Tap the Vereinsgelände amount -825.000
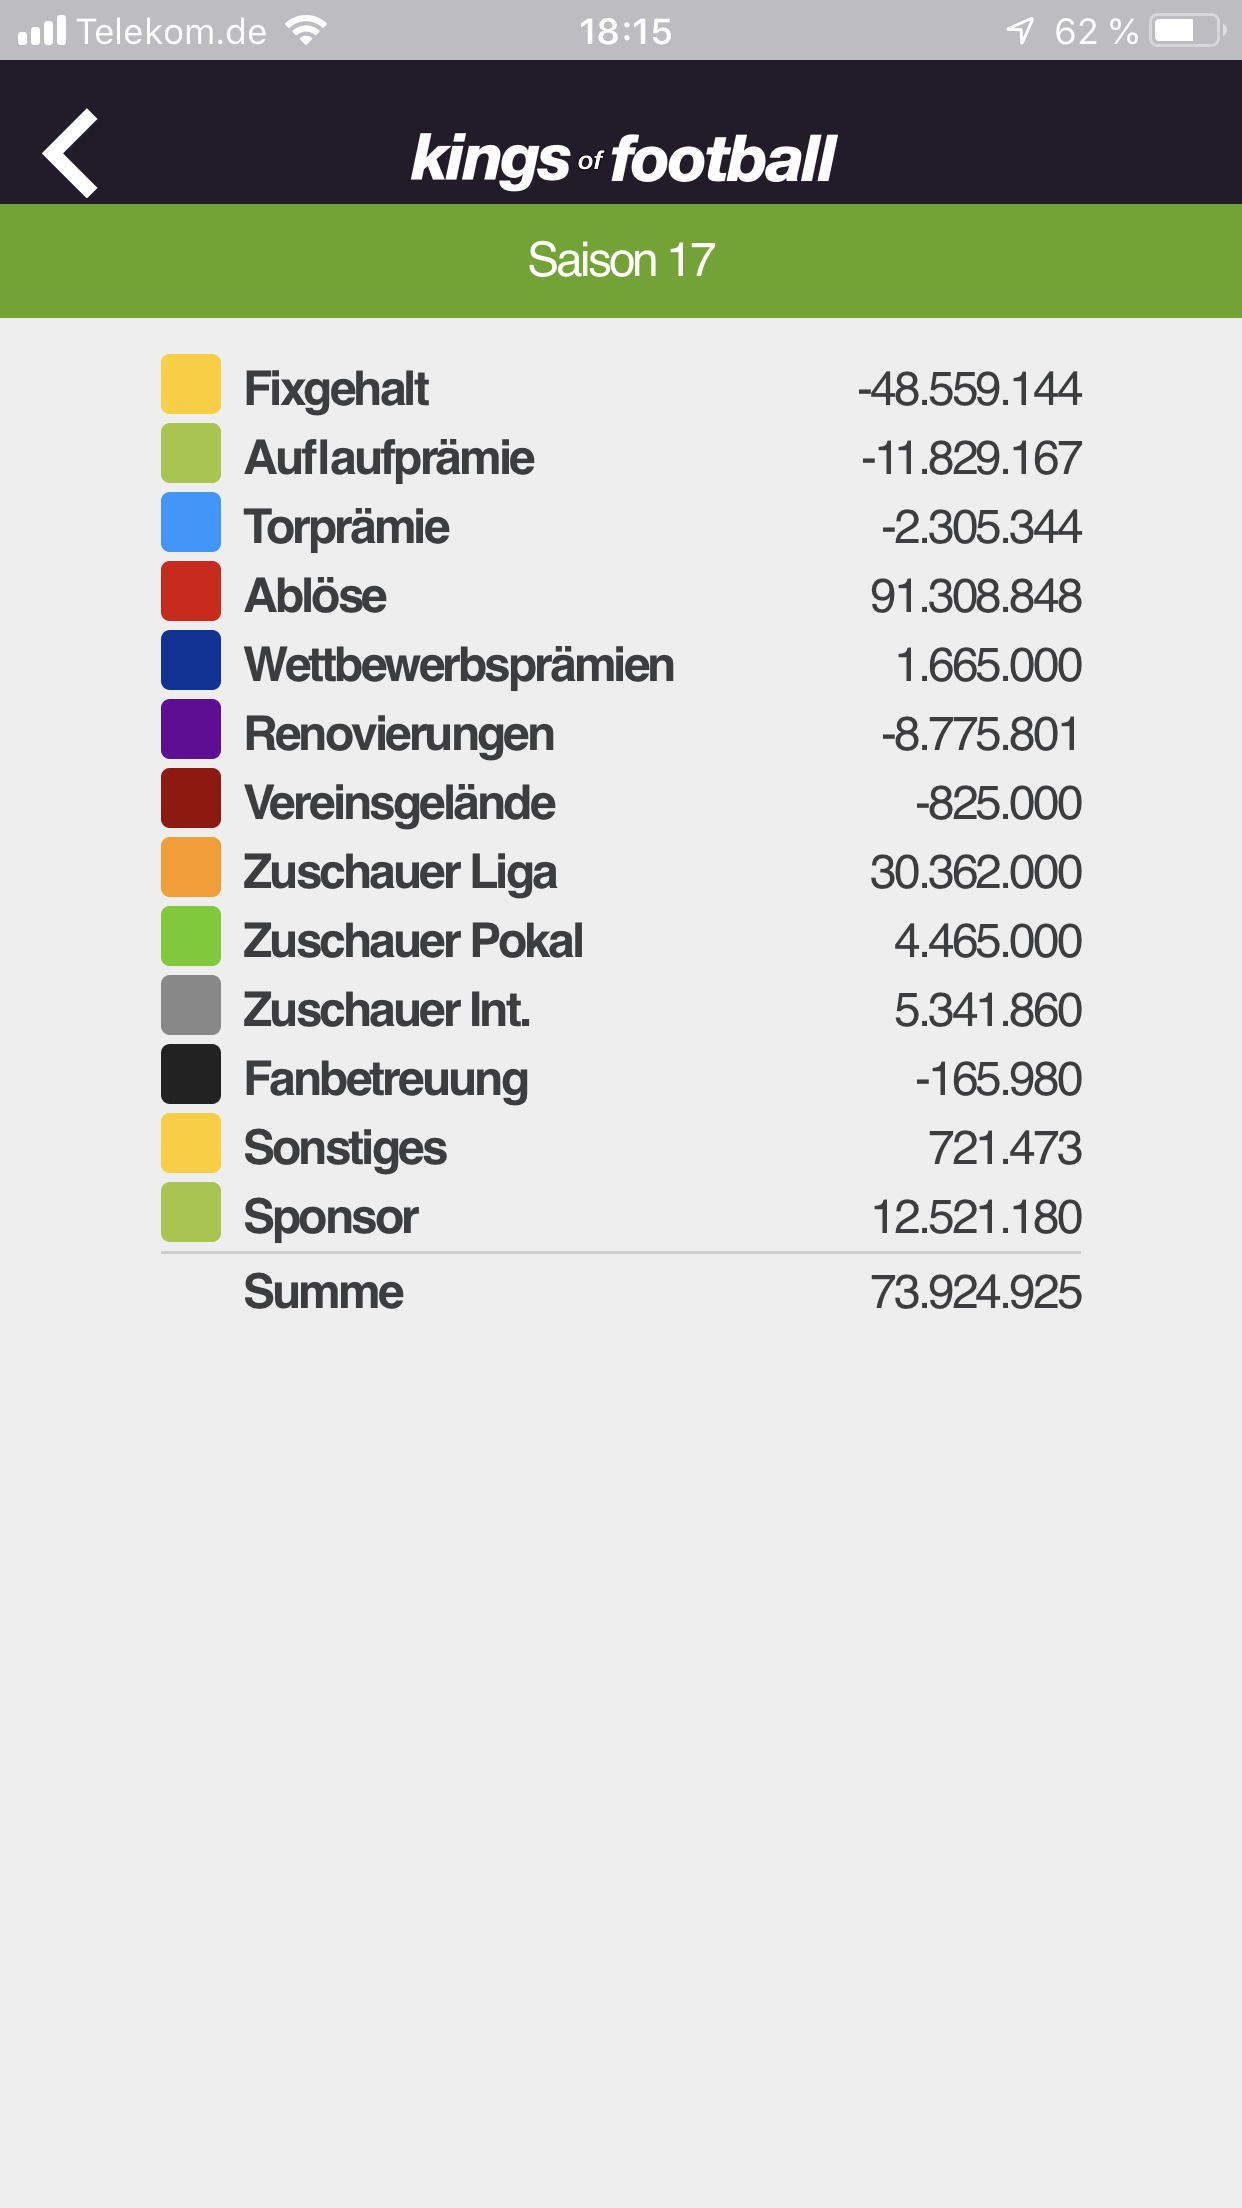Screen dimensions: 1242x2208 click(998, 803)
